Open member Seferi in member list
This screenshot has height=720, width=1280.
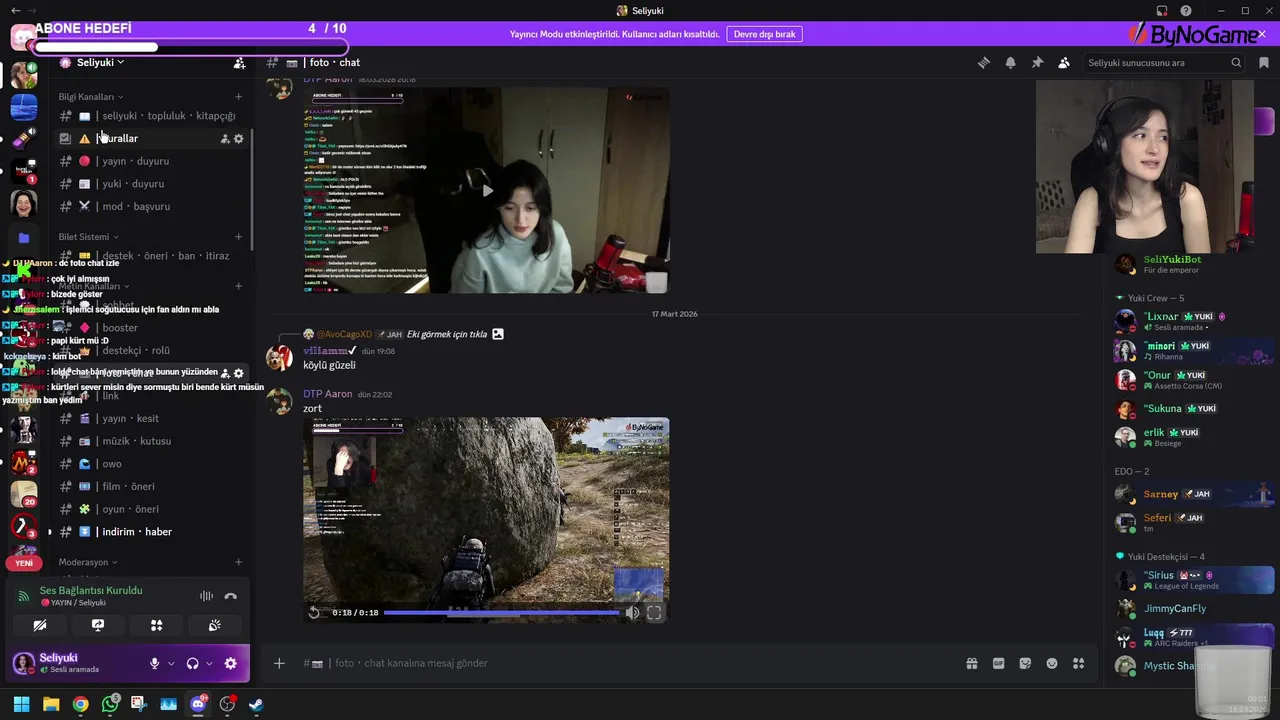click(1194, 522)
